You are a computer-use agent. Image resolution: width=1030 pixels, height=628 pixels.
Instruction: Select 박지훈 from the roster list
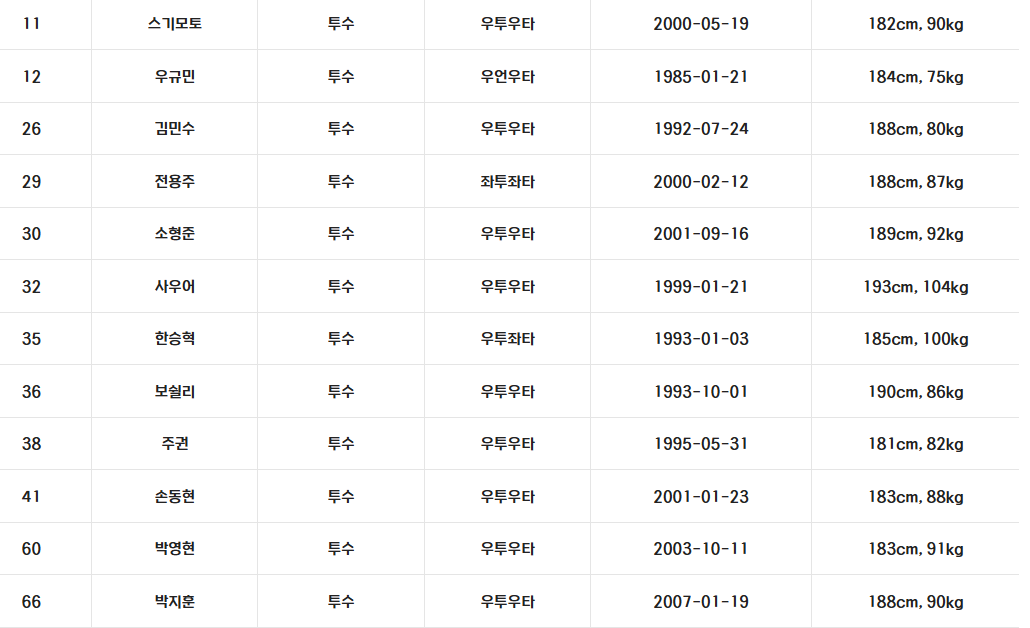tap(174, 602)
